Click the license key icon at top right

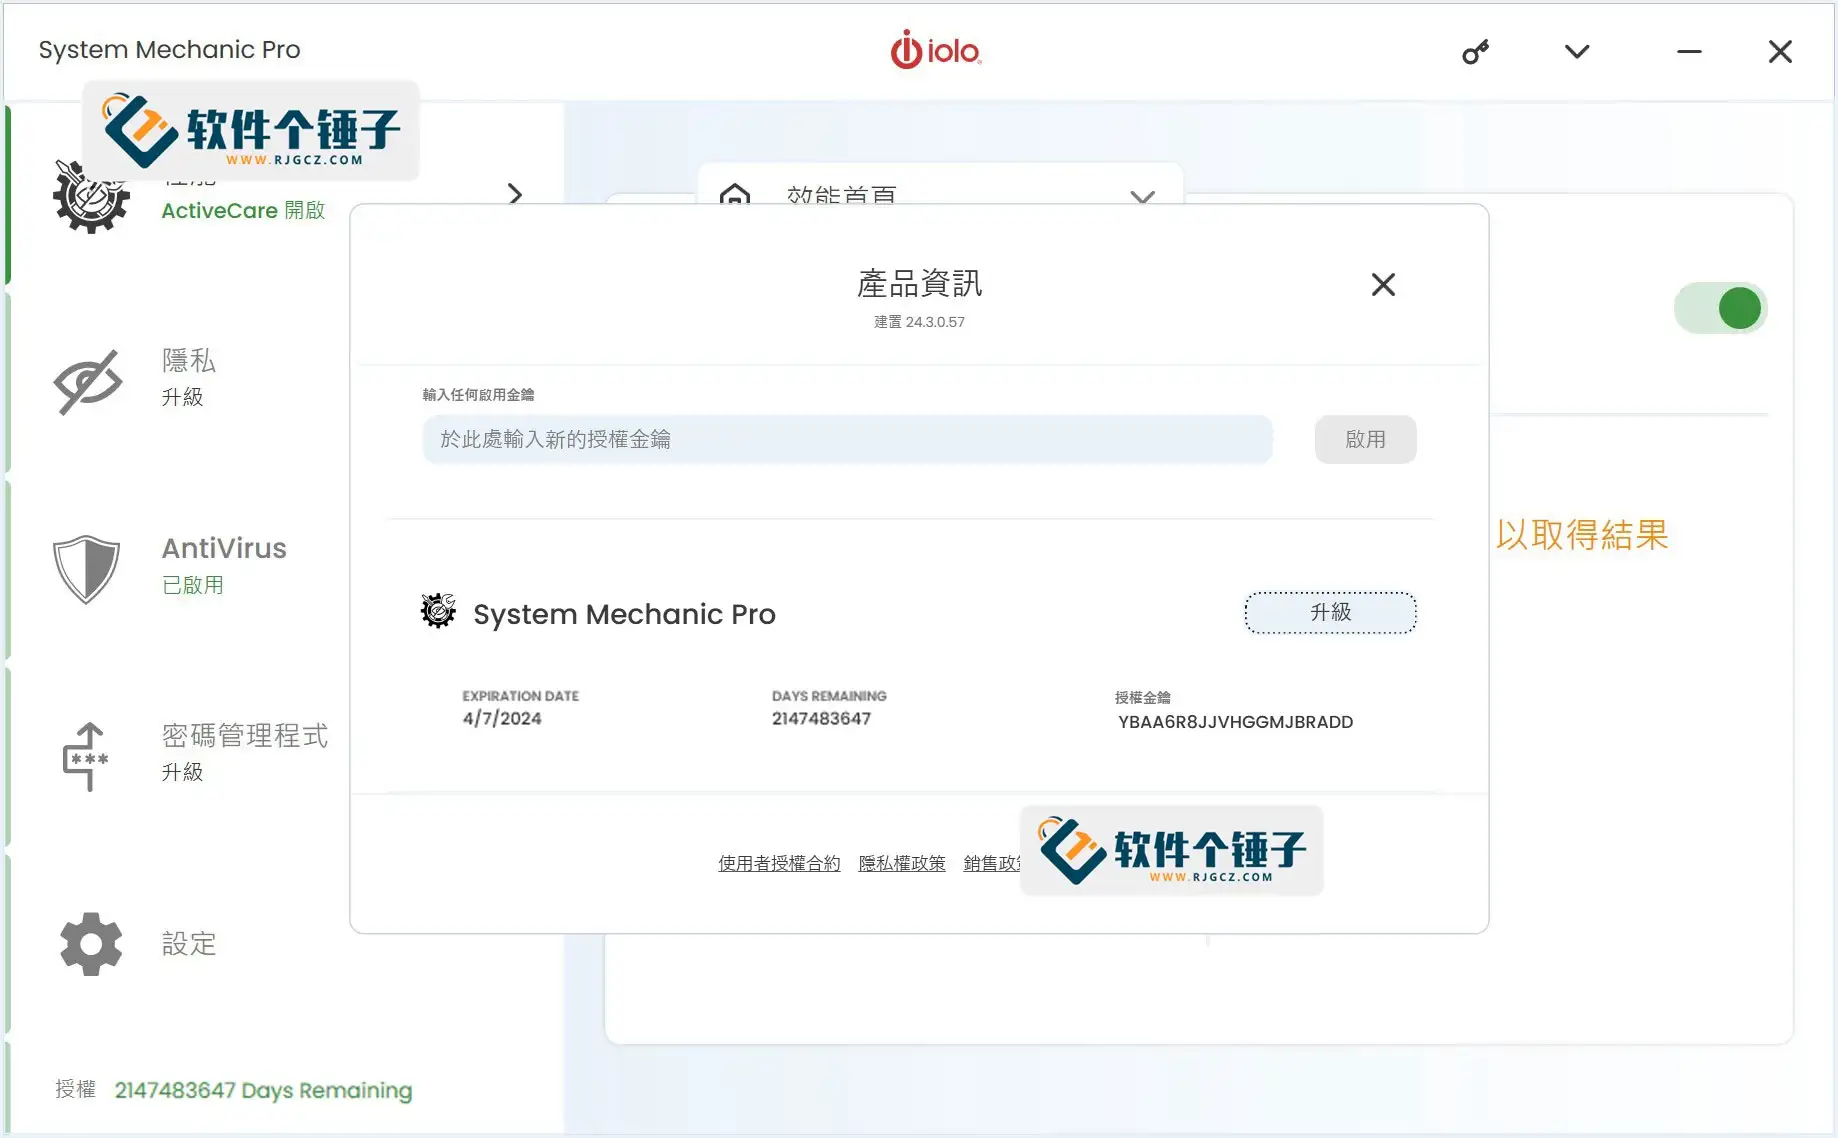click(x=1476, y=51)
